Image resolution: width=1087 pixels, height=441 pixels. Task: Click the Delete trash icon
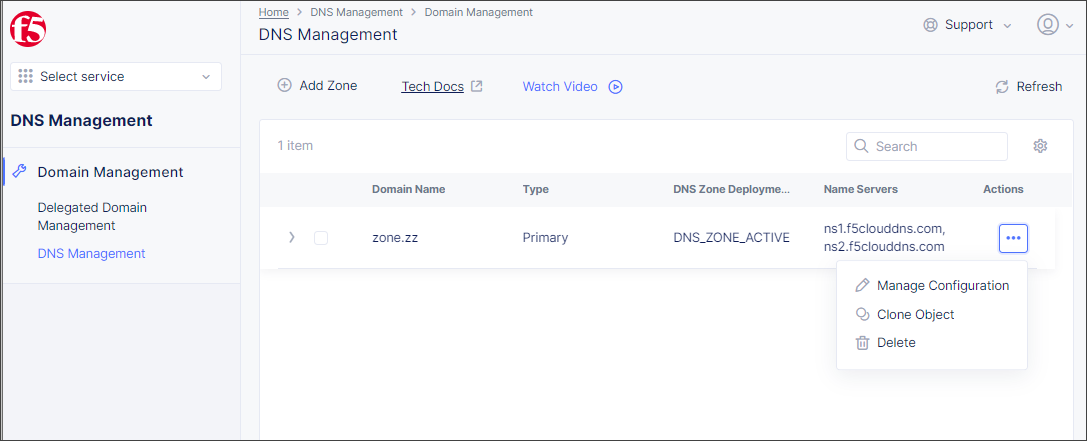(862, 343)
